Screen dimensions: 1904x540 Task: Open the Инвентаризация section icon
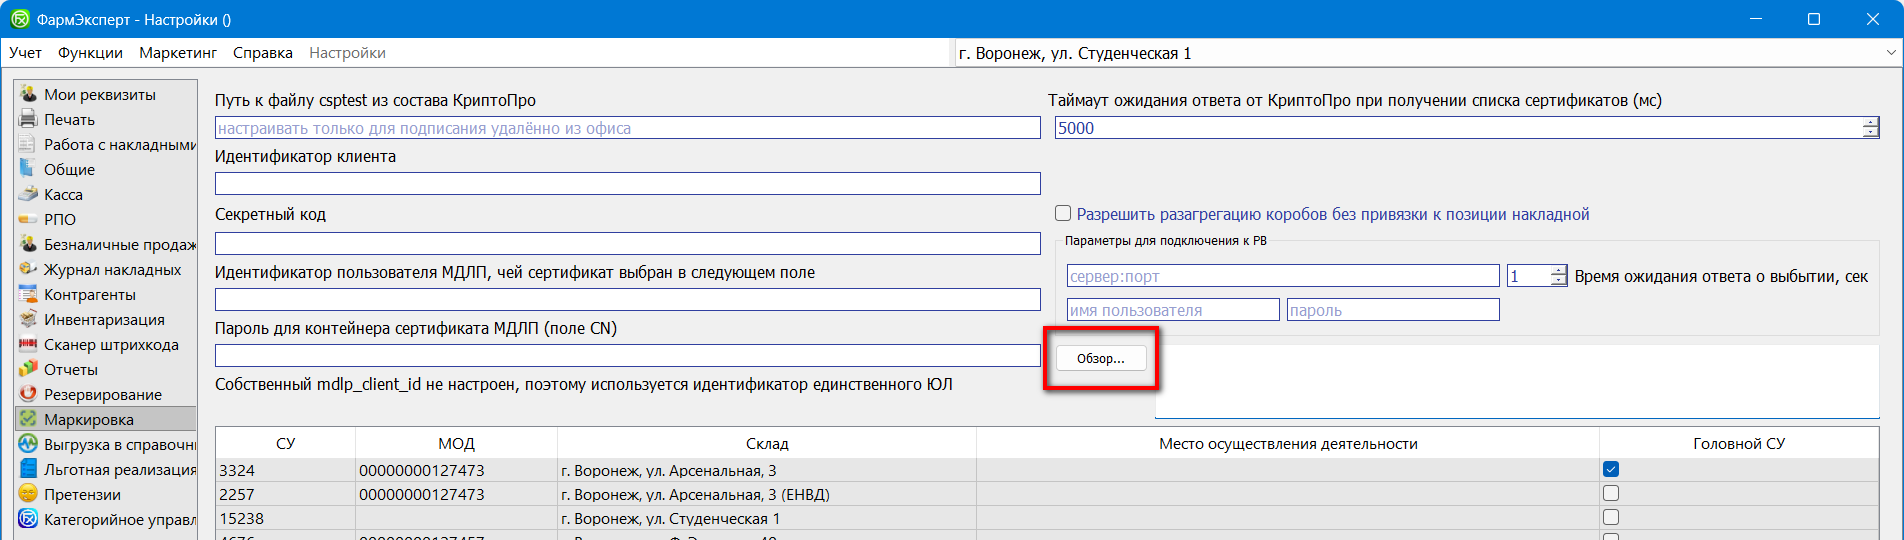coord(28,319)
